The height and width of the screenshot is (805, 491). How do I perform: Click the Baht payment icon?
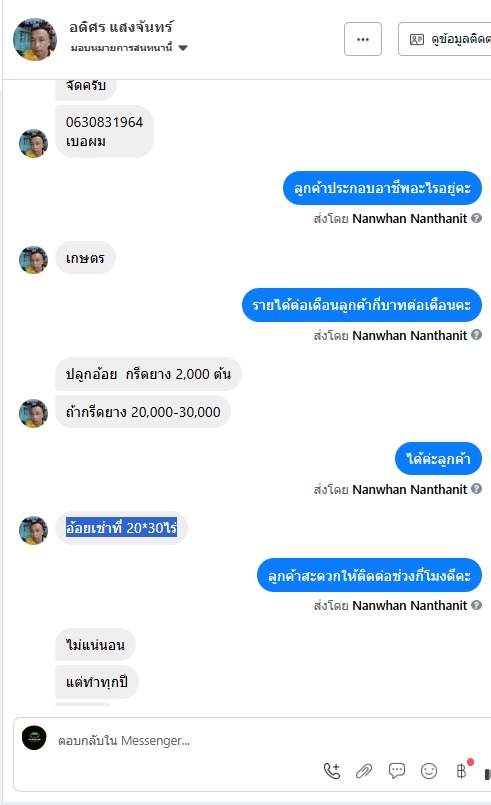(x=461, y=771)
